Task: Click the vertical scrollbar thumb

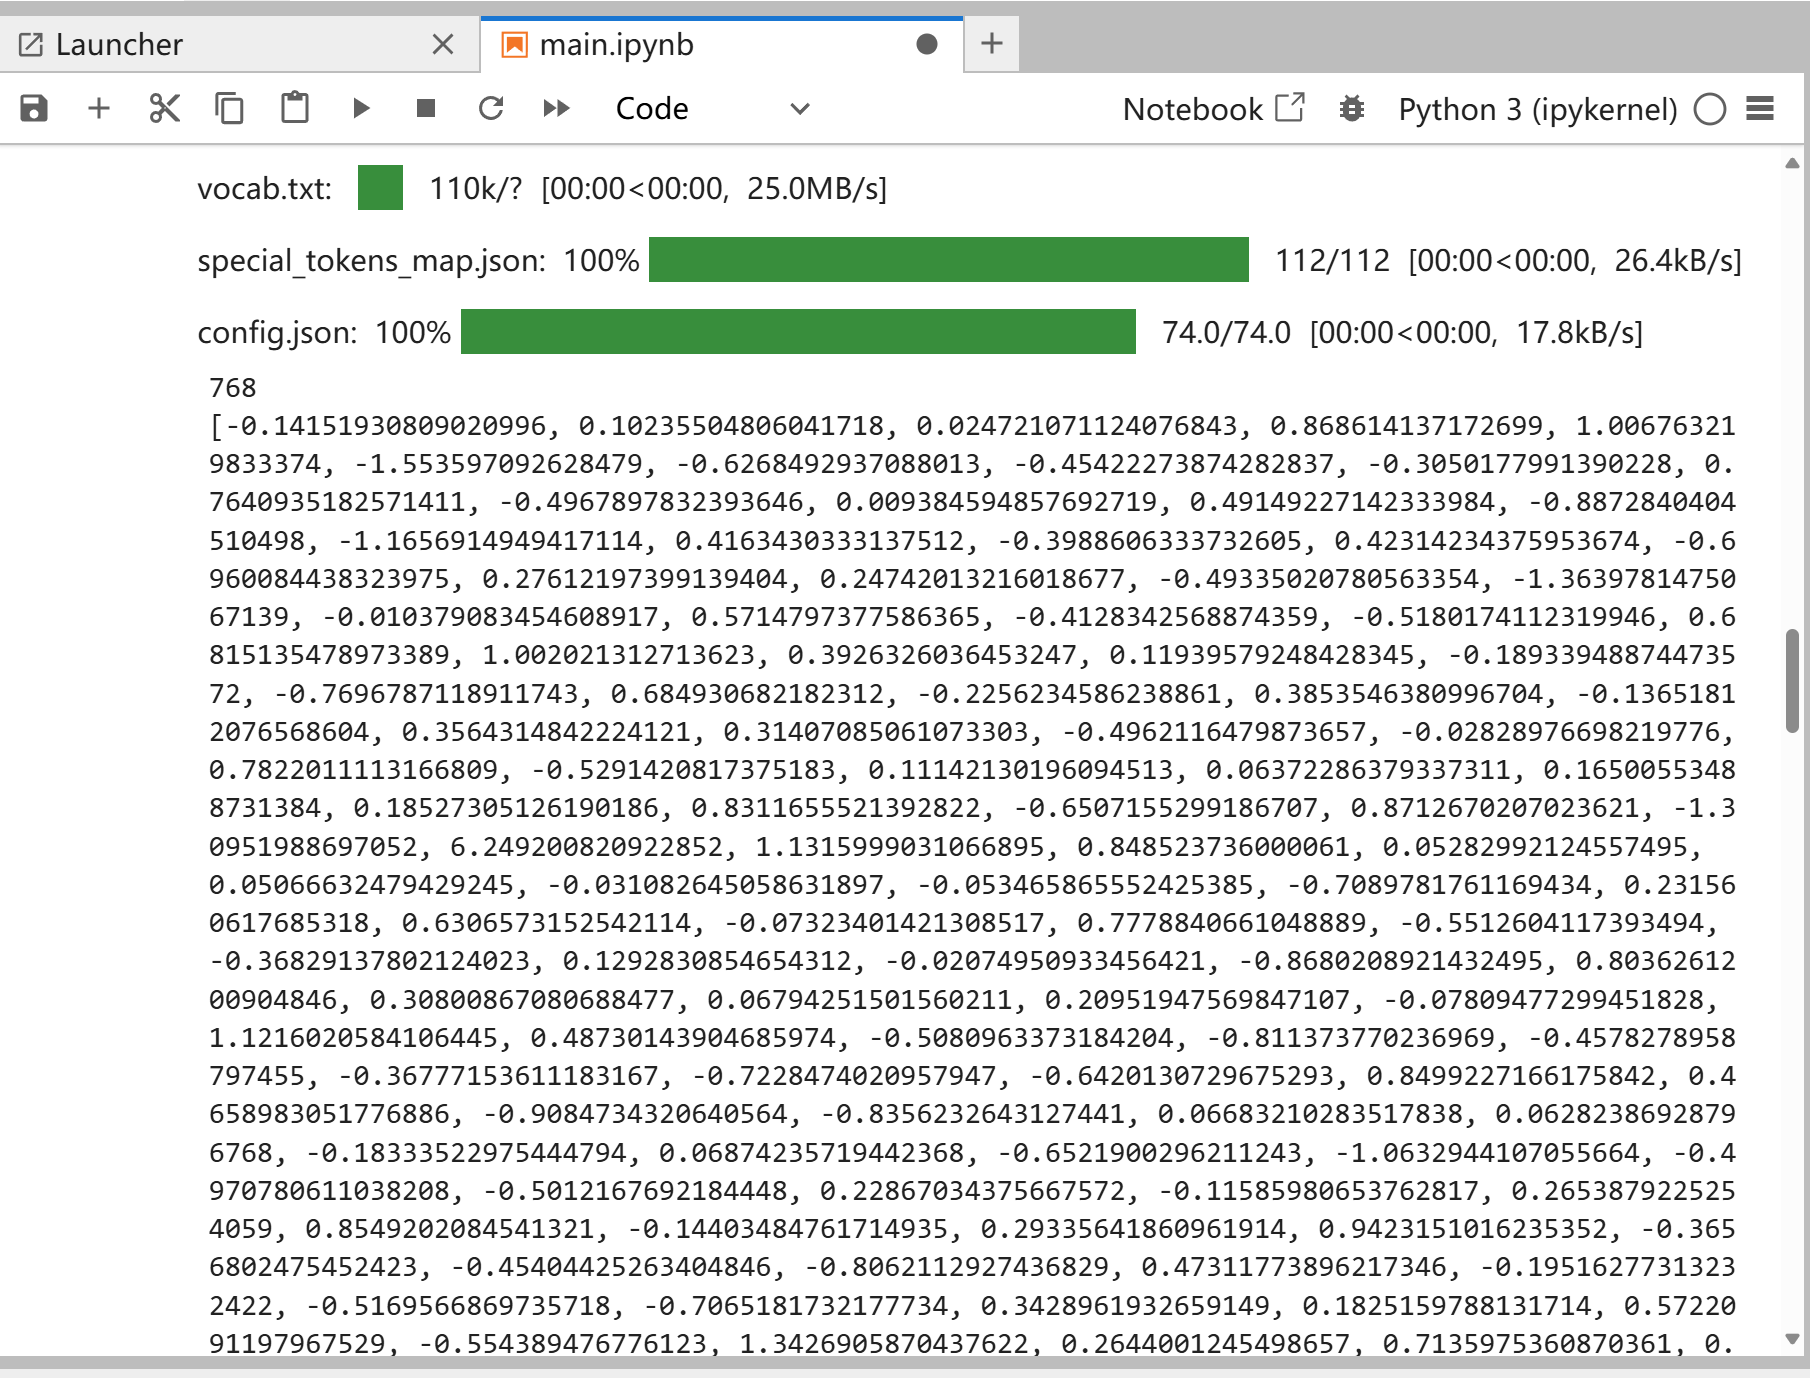Action: [1792, 680]
